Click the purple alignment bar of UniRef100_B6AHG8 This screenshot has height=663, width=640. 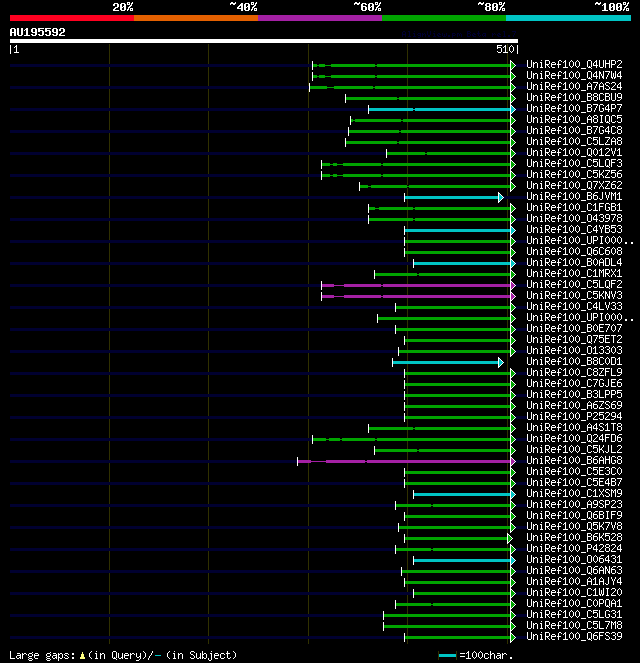tap(404, 461)
